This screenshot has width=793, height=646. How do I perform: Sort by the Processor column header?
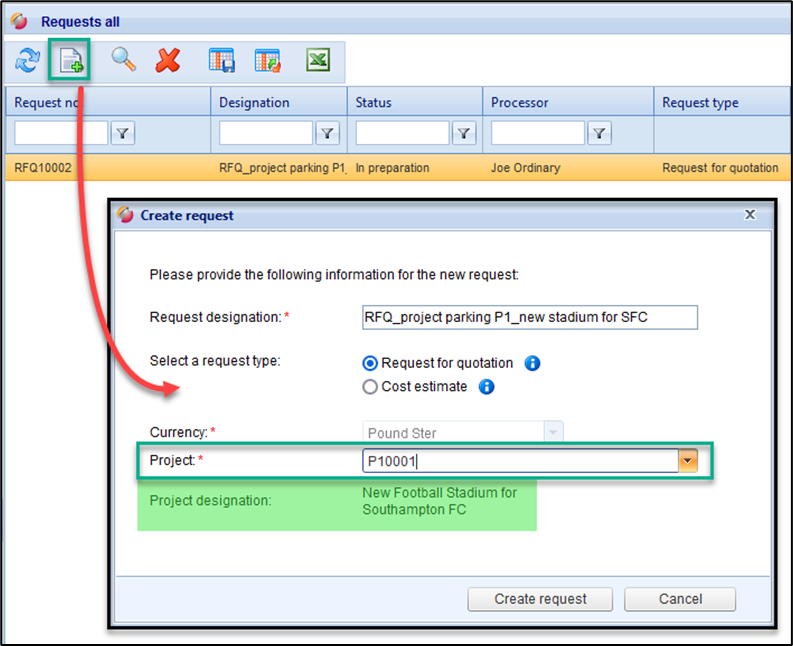[519, 102]
